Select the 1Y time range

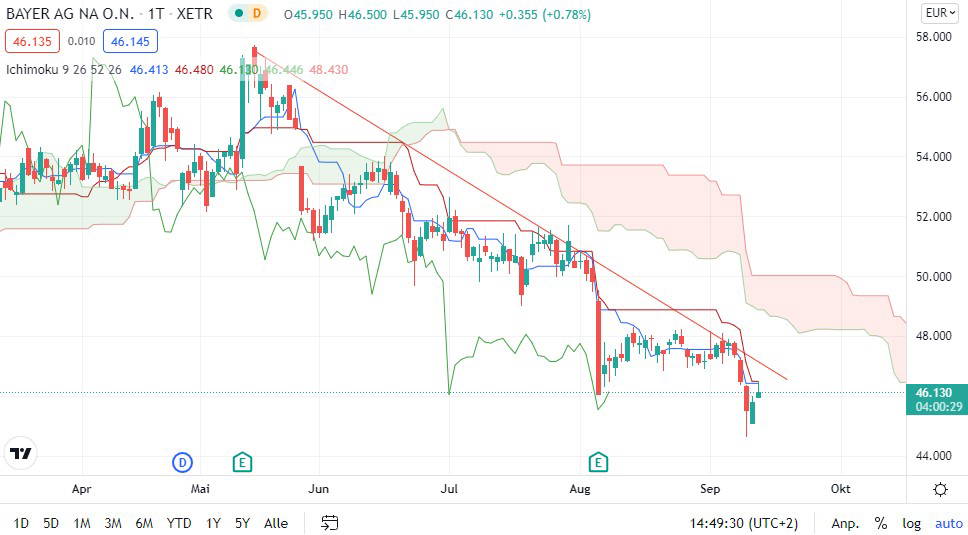213,523
